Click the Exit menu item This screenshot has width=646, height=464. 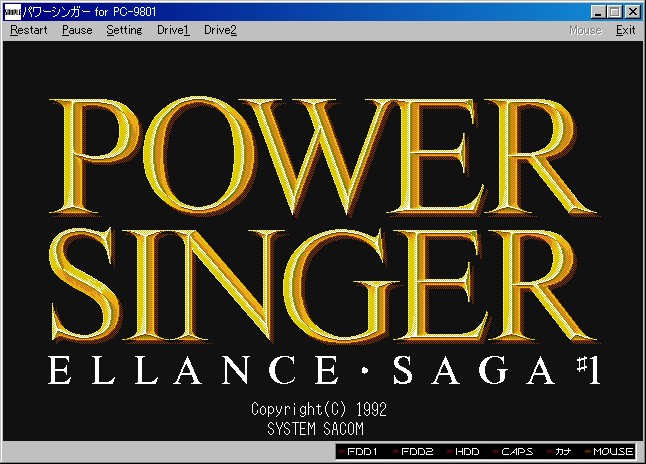625,30
